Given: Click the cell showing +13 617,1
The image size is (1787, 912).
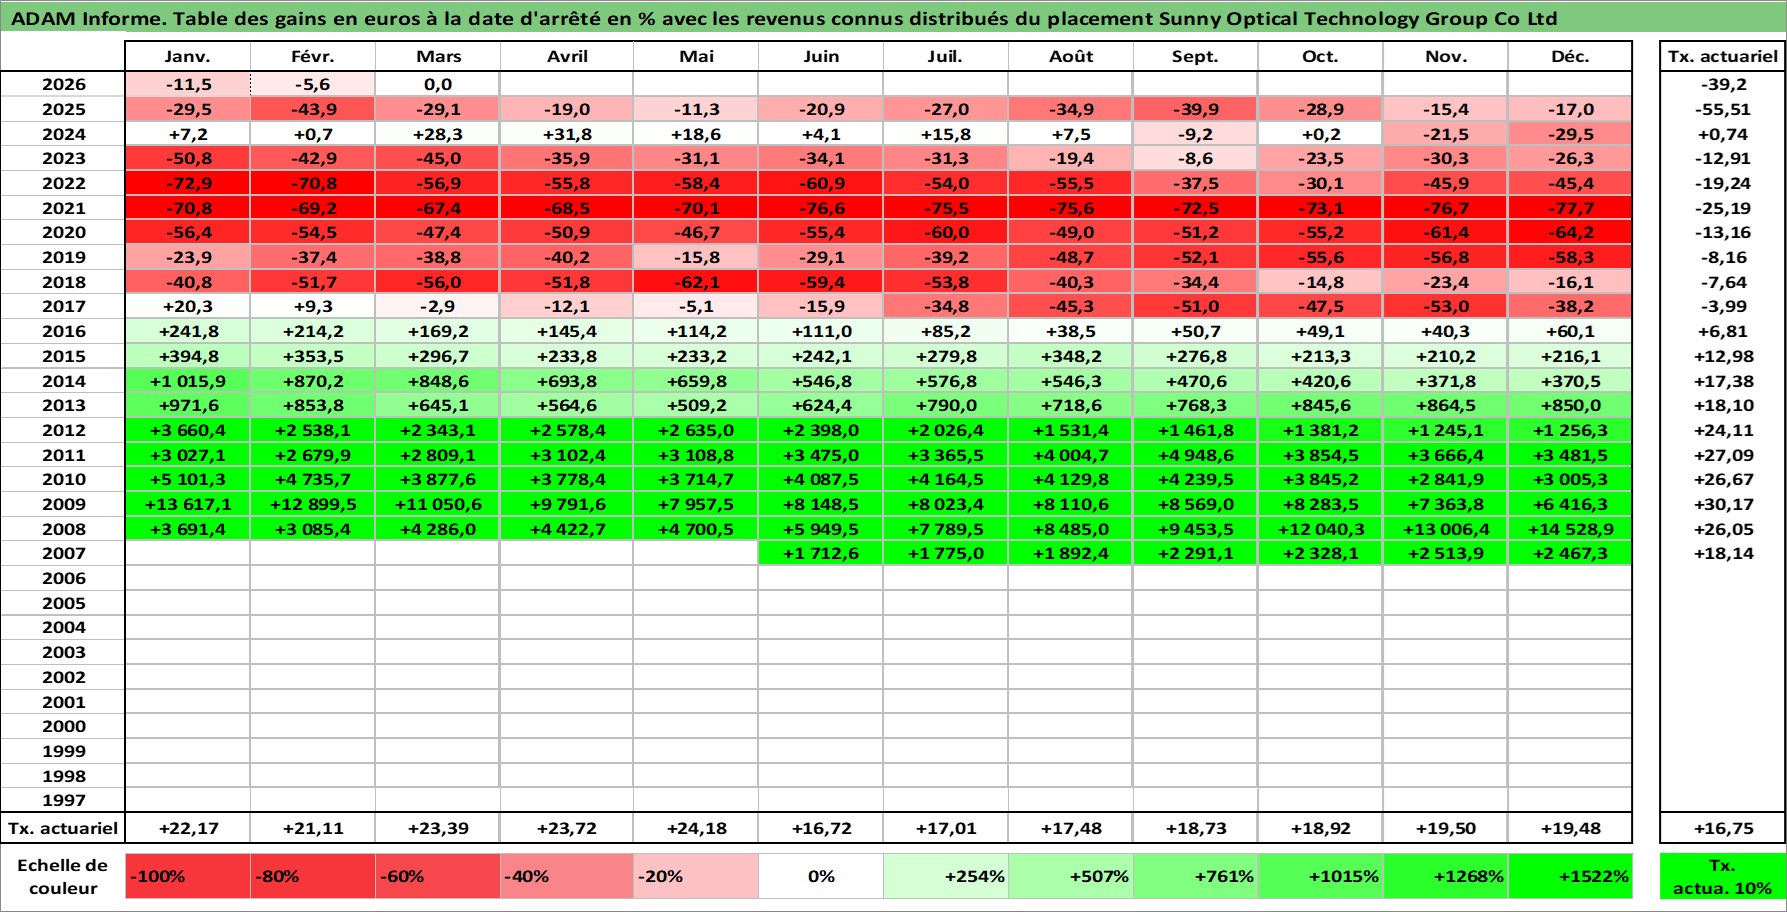Looking at the screenshot, I should click(188, 504).
